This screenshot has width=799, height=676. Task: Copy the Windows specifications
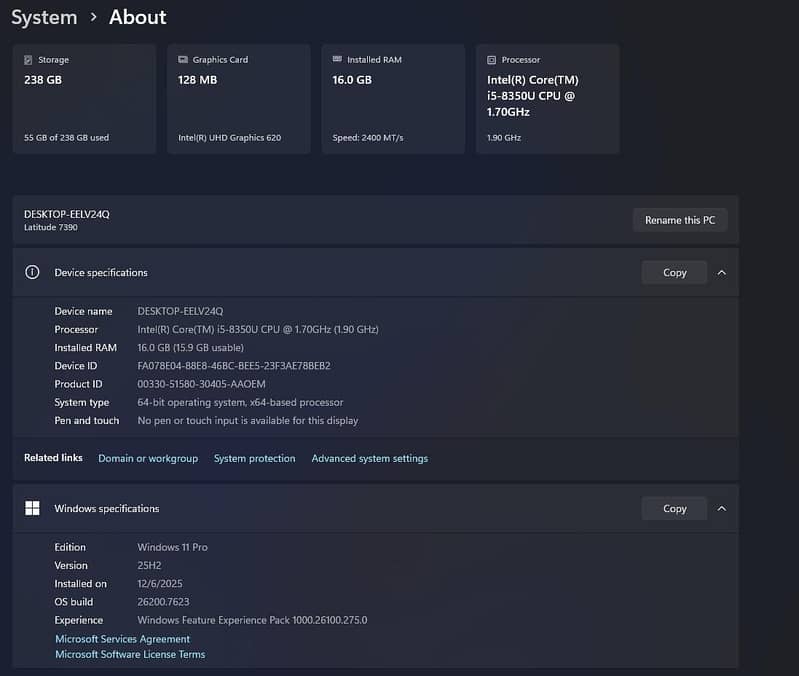(674, 508)
